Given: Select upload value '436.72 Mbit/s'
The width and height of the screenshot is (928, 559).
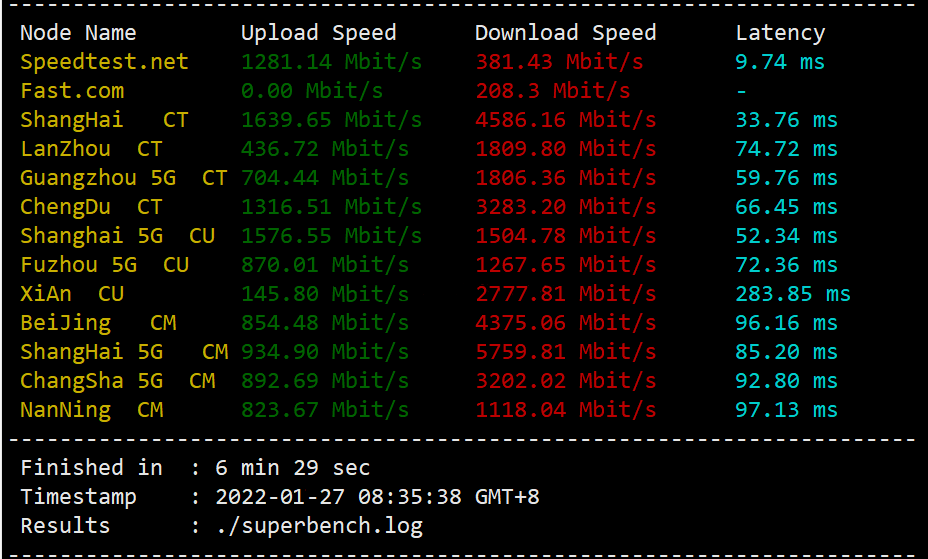Looking at the screenshot, I should click(325, 148).
